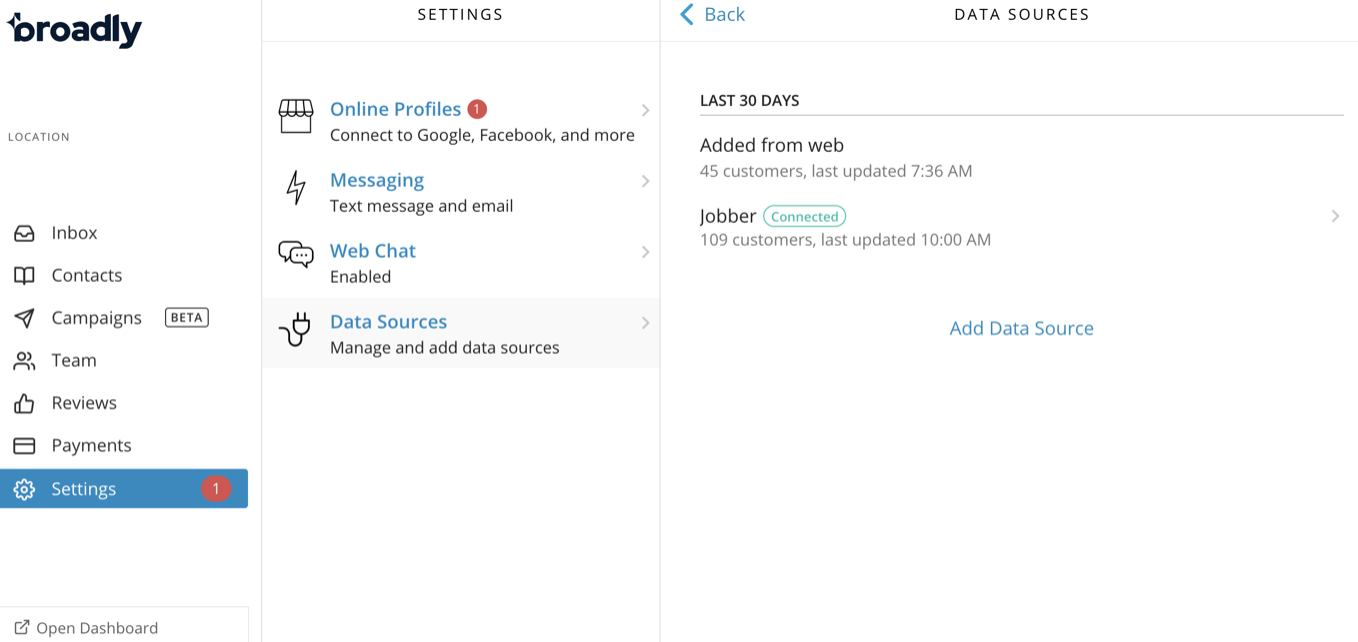Click the Team people icon
Viewport: 1358px width, 642px height.
[x=24, y=360]
